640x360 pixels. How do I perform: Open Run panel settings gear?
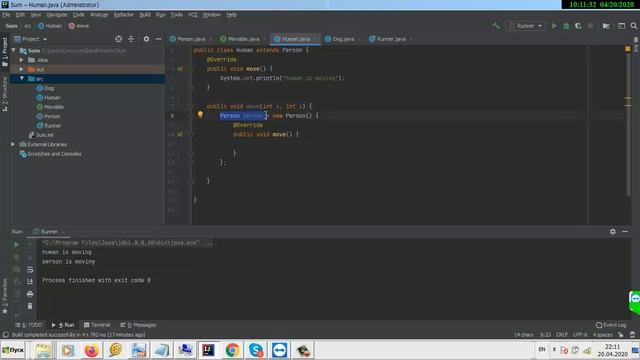[613, 231]
